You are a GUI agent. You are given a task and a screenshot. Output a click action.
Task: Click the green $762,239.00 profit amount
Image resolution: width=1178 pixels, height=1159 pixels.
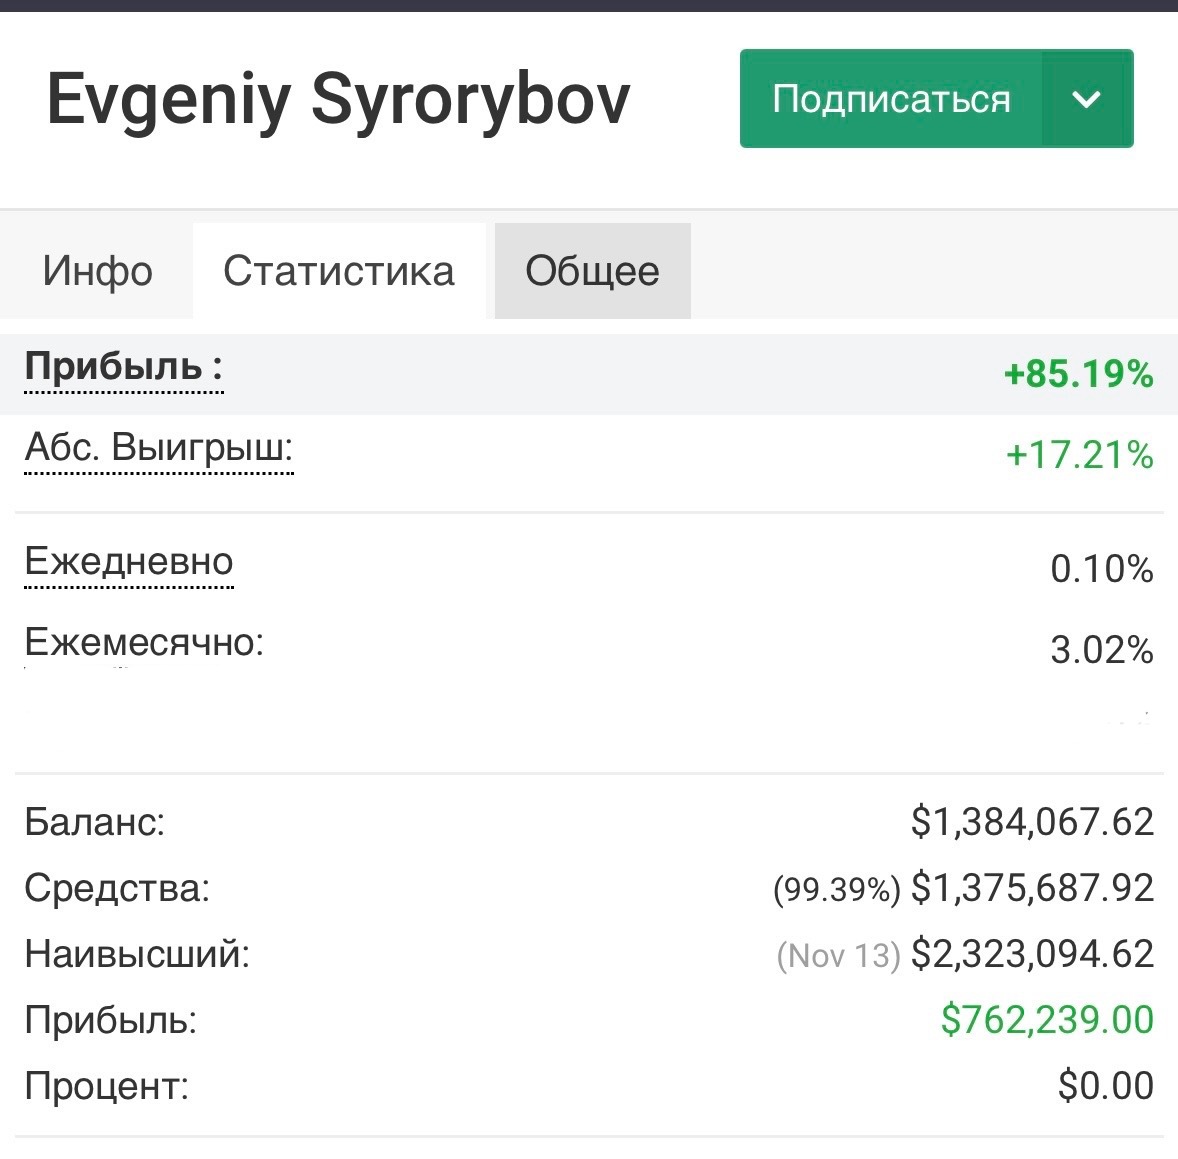[1047, 1020]
